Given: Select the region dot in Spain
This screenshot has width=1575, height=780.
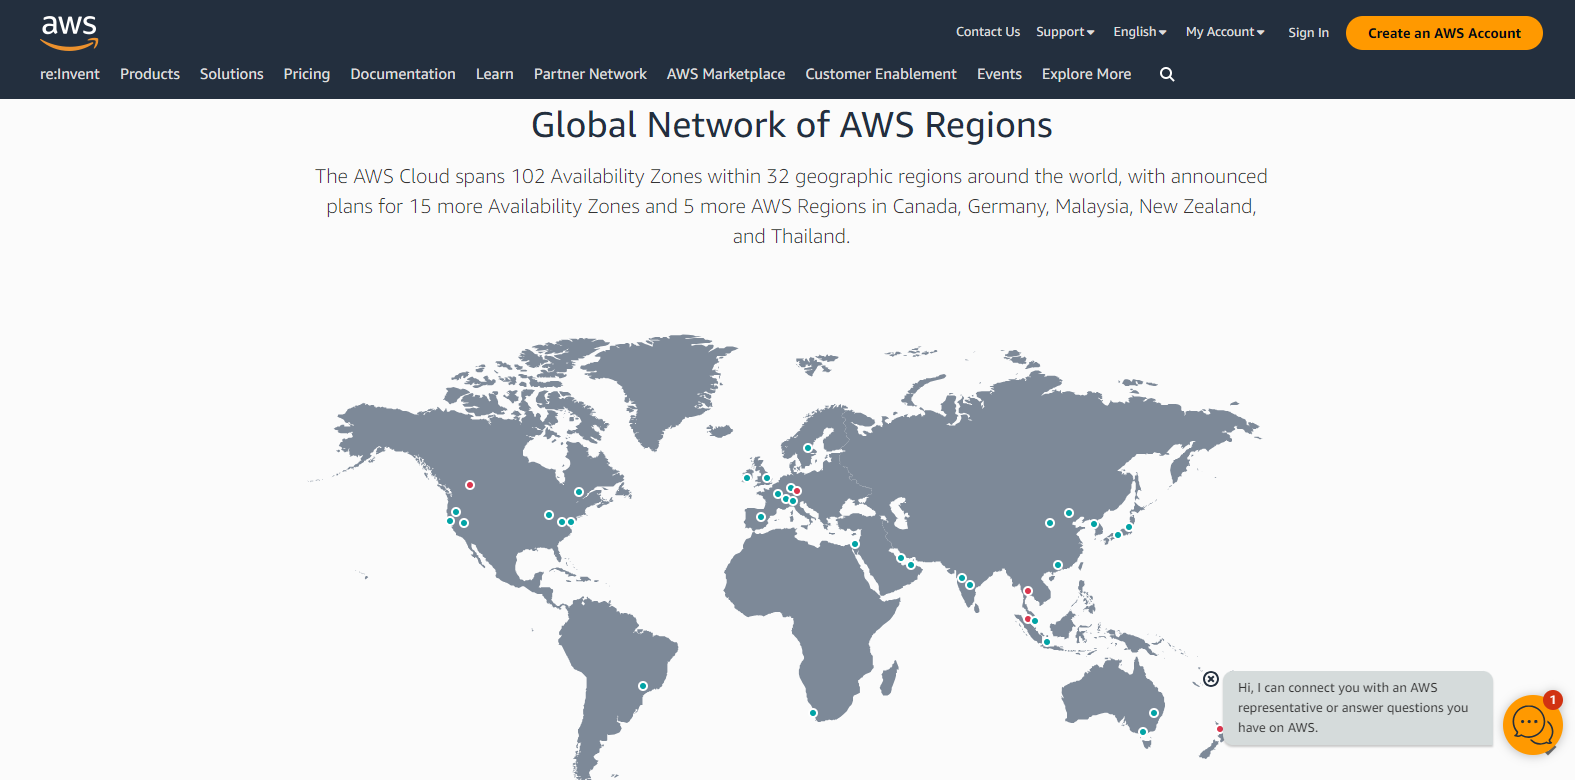Looking at the screenshot, I should coord(761,517).
